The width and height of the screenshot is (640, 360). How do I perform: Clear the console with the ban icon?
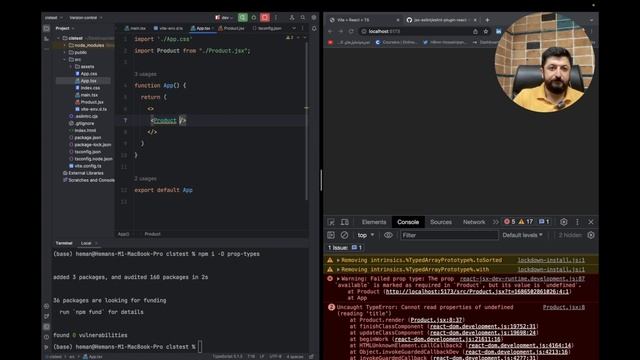point(344,235)
